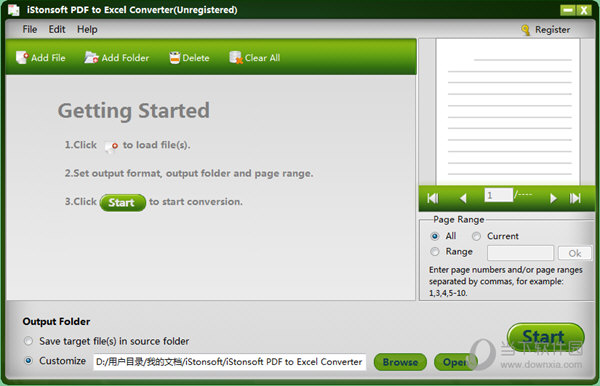
Task: Jump to first page in preview
Action: click(x=433, y=198)
